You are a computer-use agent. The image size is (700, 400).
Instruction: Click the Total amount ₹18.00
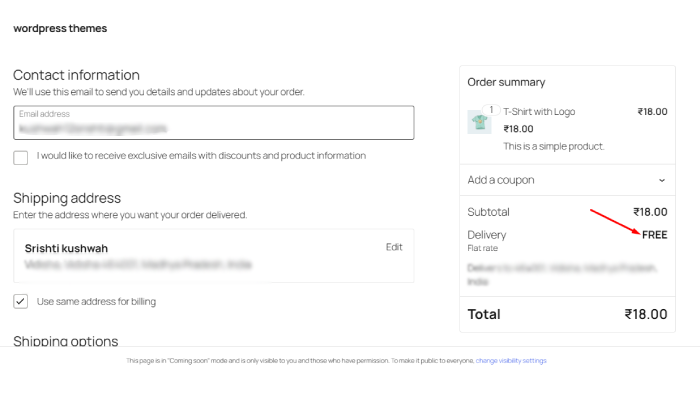pos(645,314)
